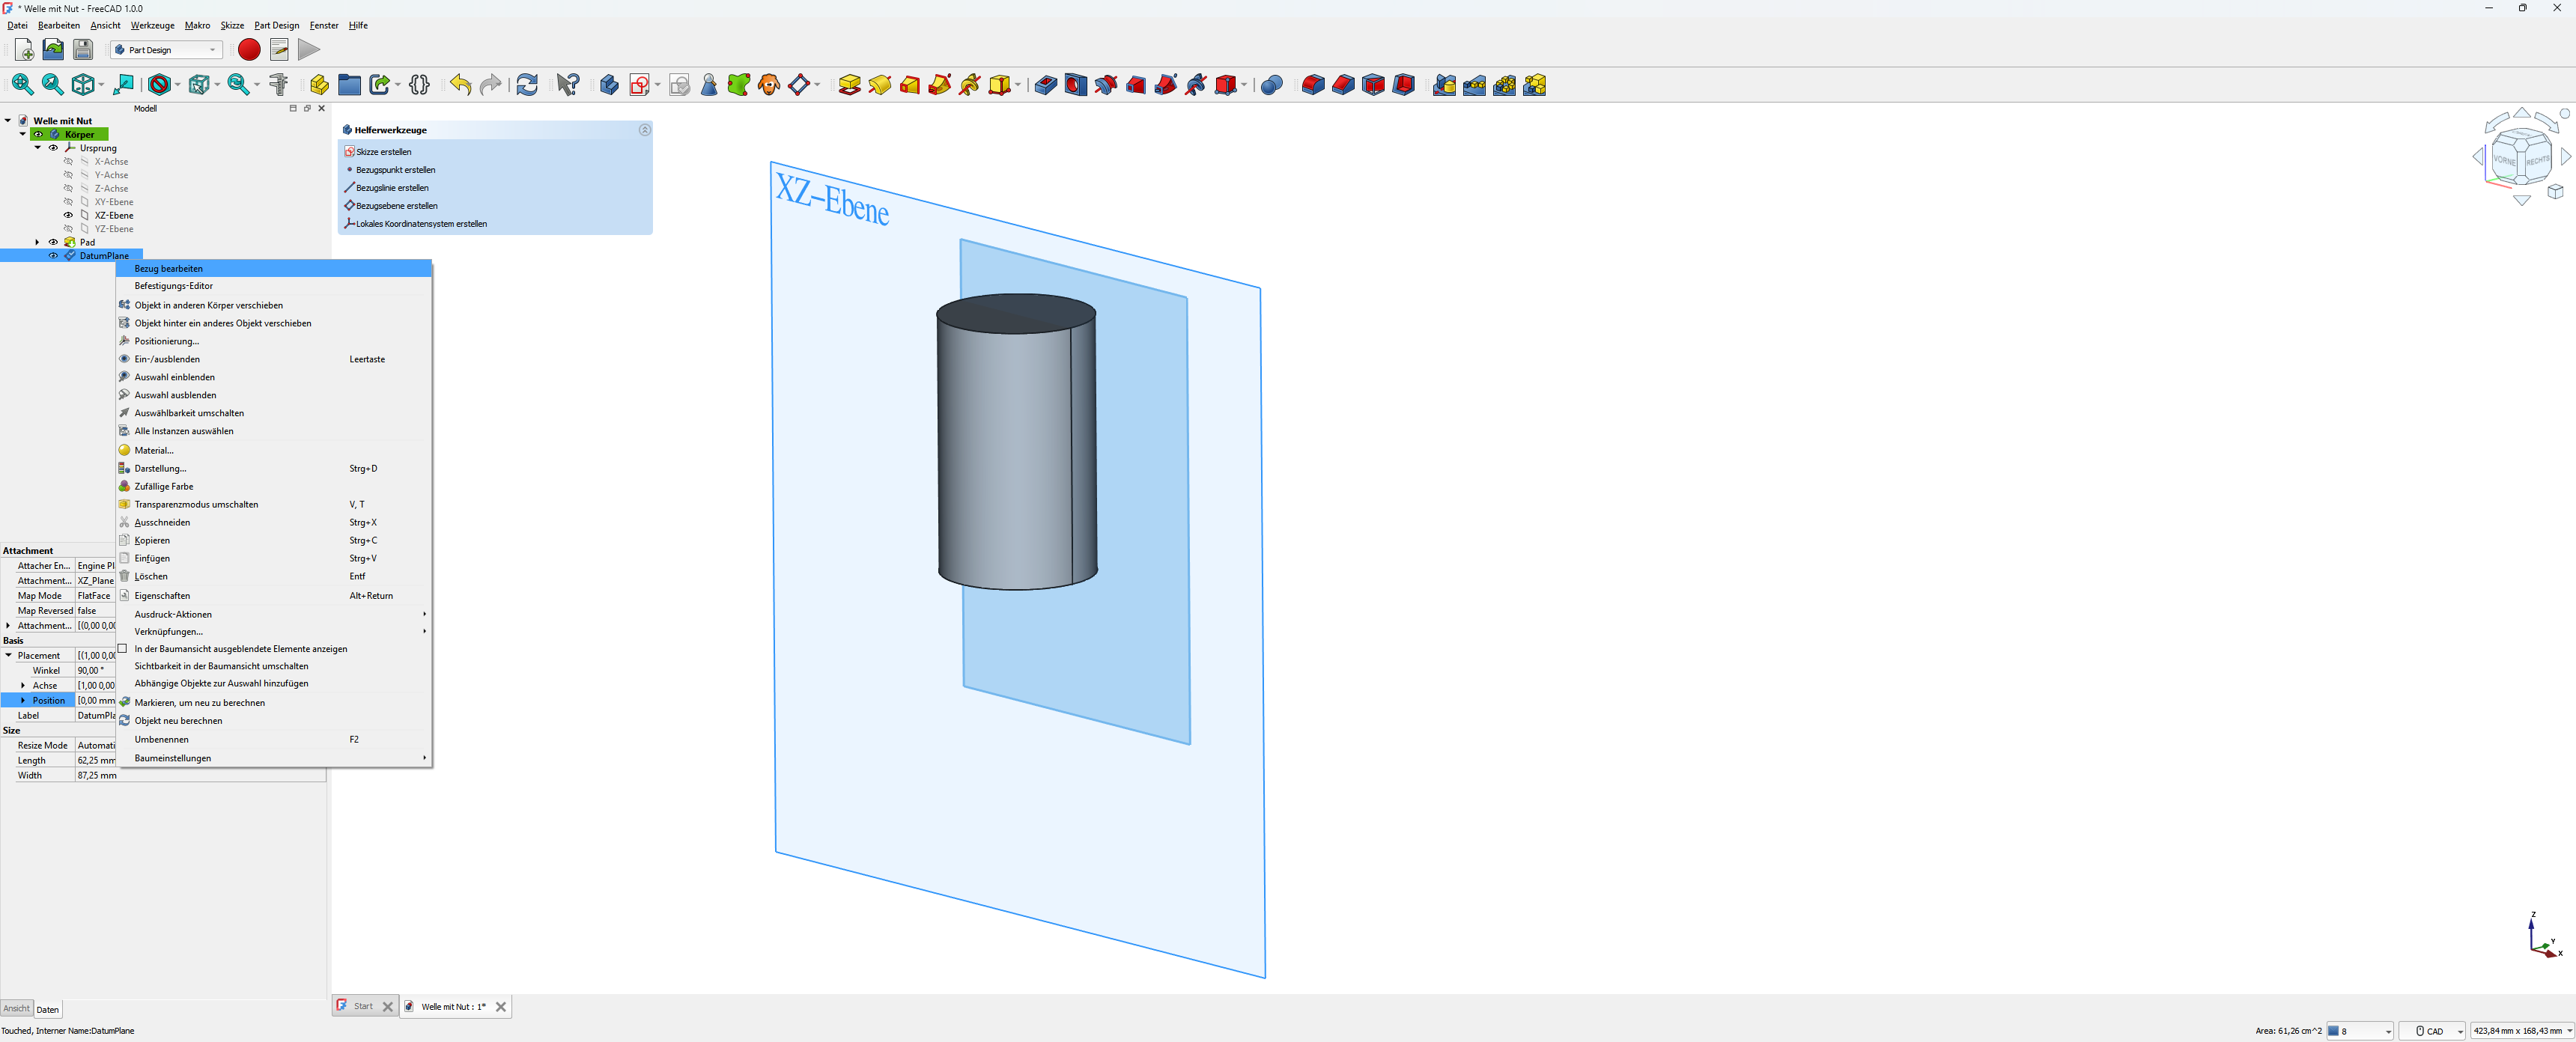Open 'Umbenennen' in context menu
Viewport: 2576px width, 1042px height.
point(274,739)
